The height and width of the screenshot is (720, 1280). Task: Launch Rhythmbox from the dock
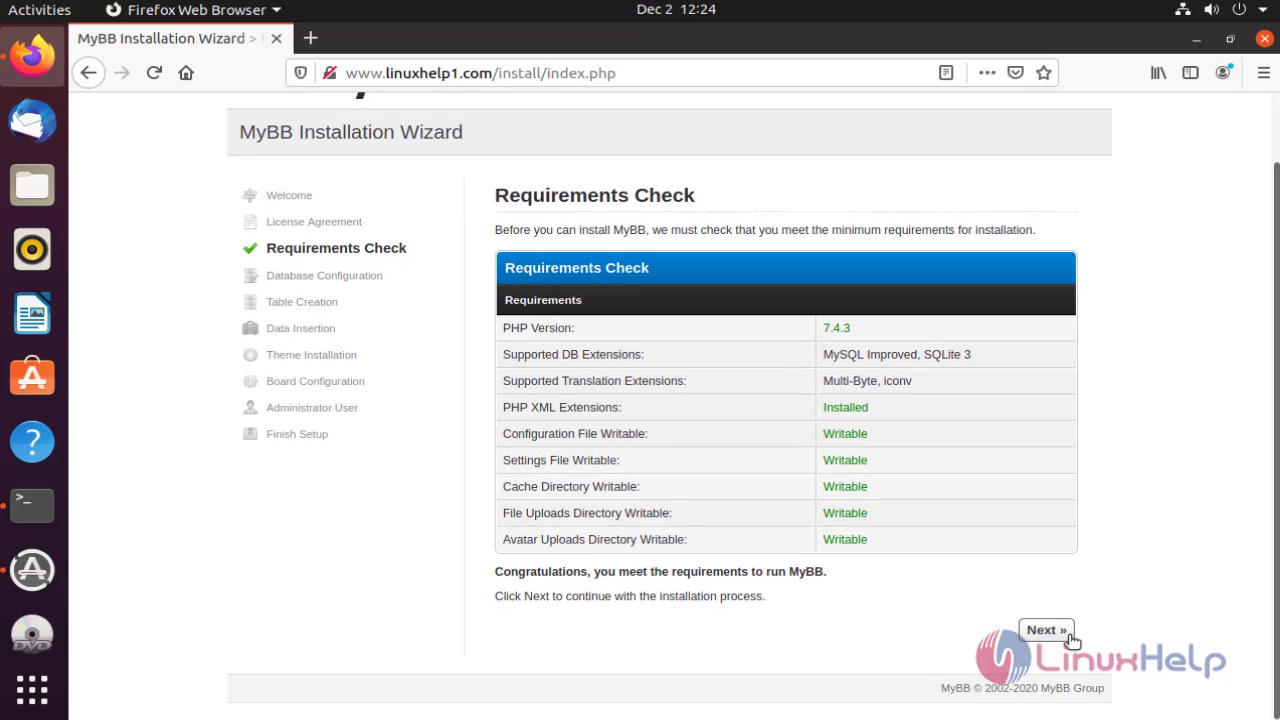[33, 249]
